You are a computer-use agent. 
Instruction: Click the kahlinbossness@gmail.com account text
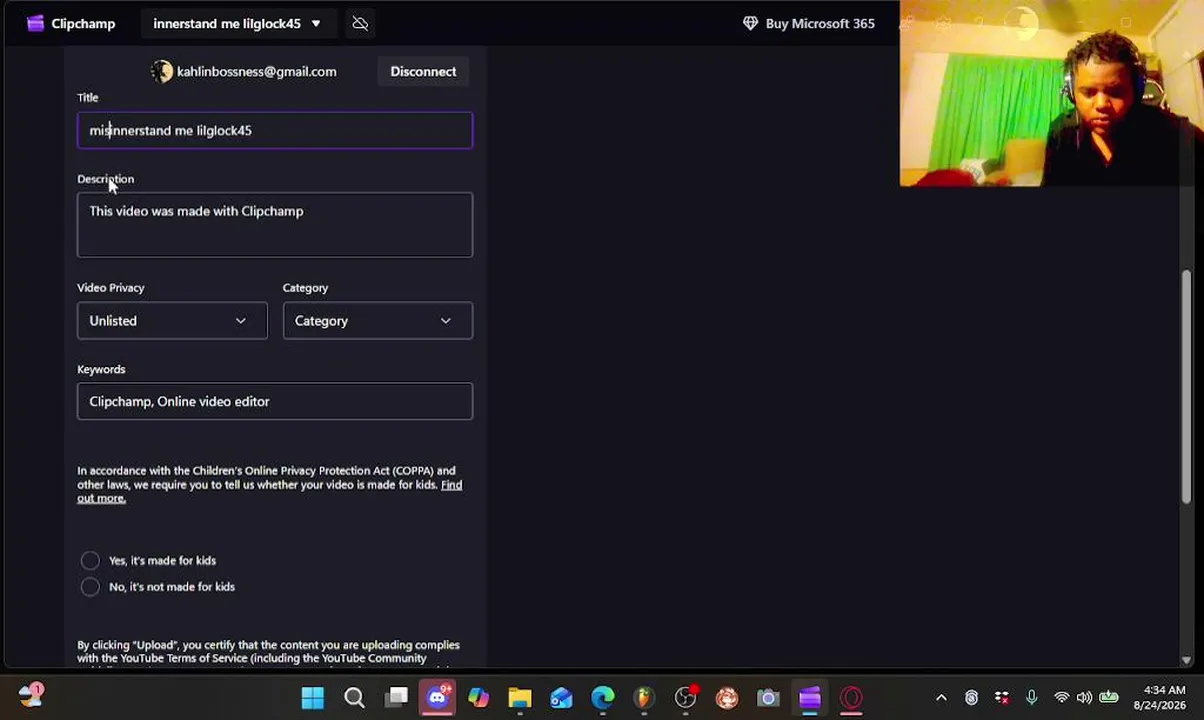pyautogui.click(x=256, y=71)
